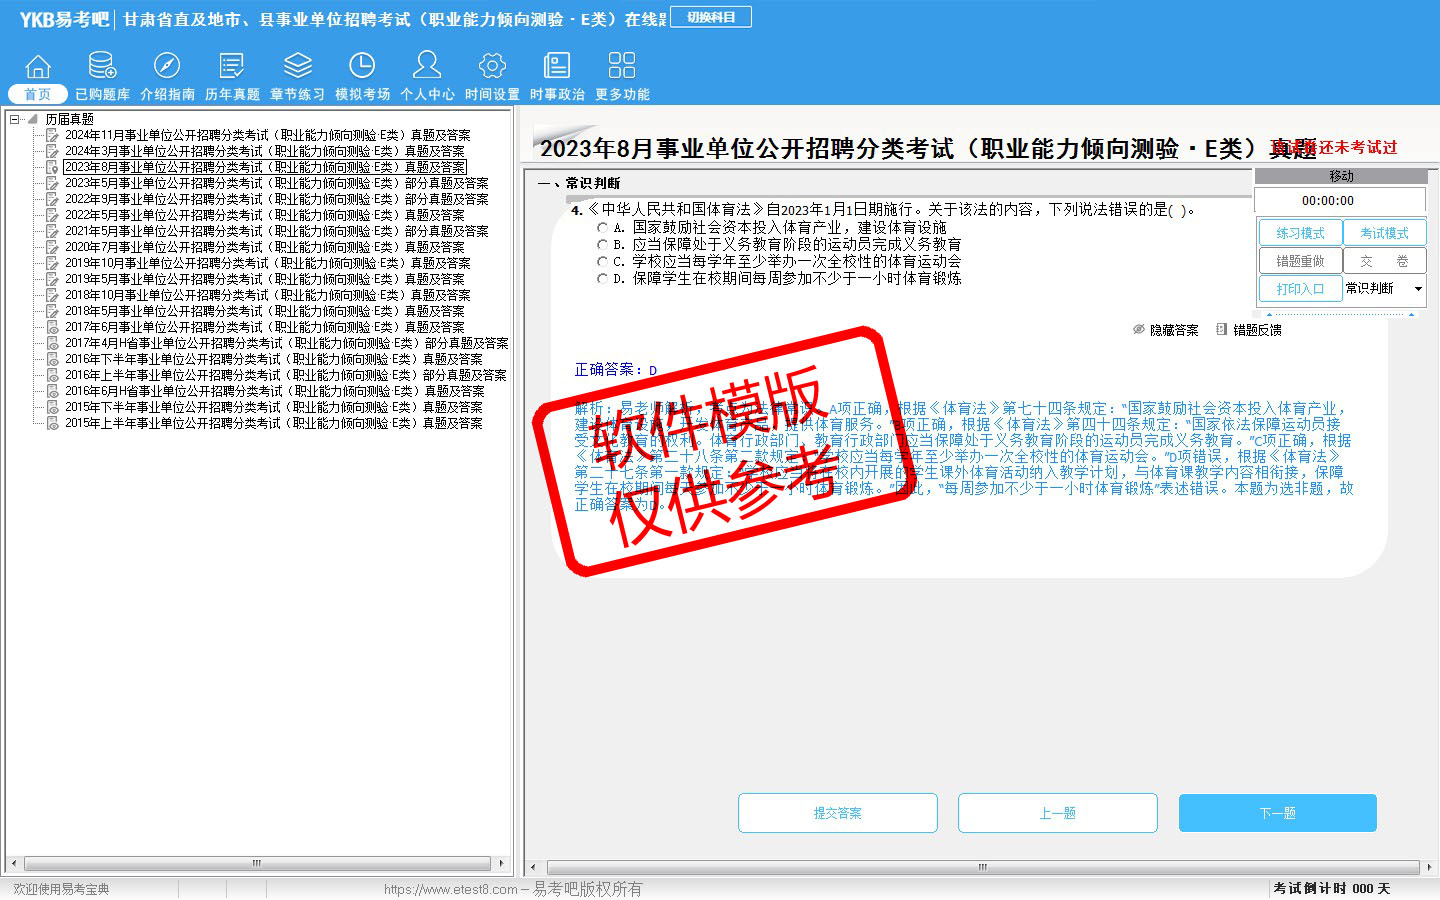The height and width of the screenshot is (900, 1440).
Task: Open the 时间设置 gear icon
Action: (492, 67)
